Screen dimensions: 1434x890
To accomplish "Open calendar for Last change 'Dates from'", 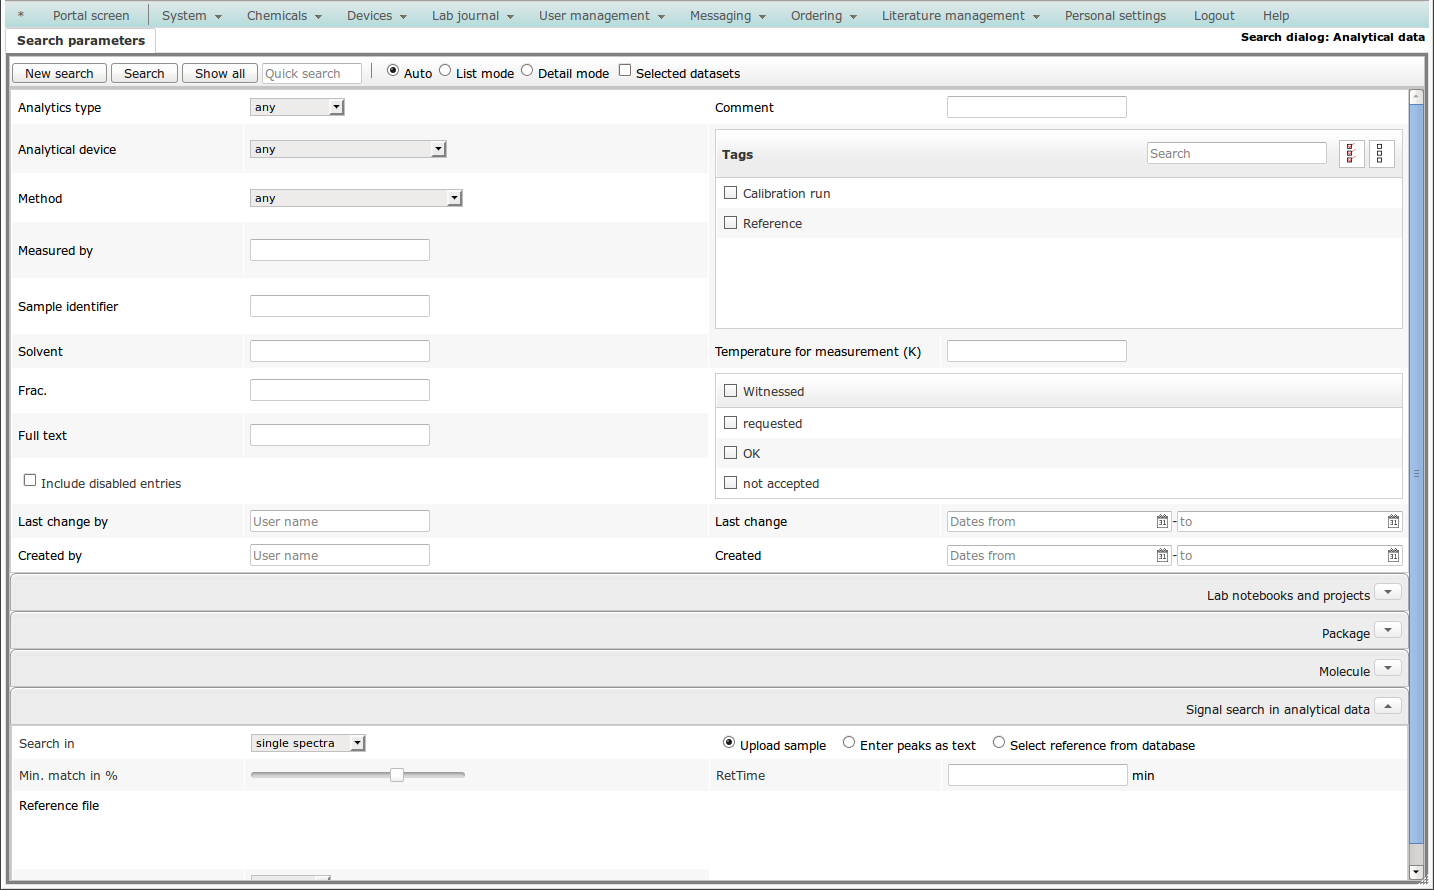I will (1162, 522).
